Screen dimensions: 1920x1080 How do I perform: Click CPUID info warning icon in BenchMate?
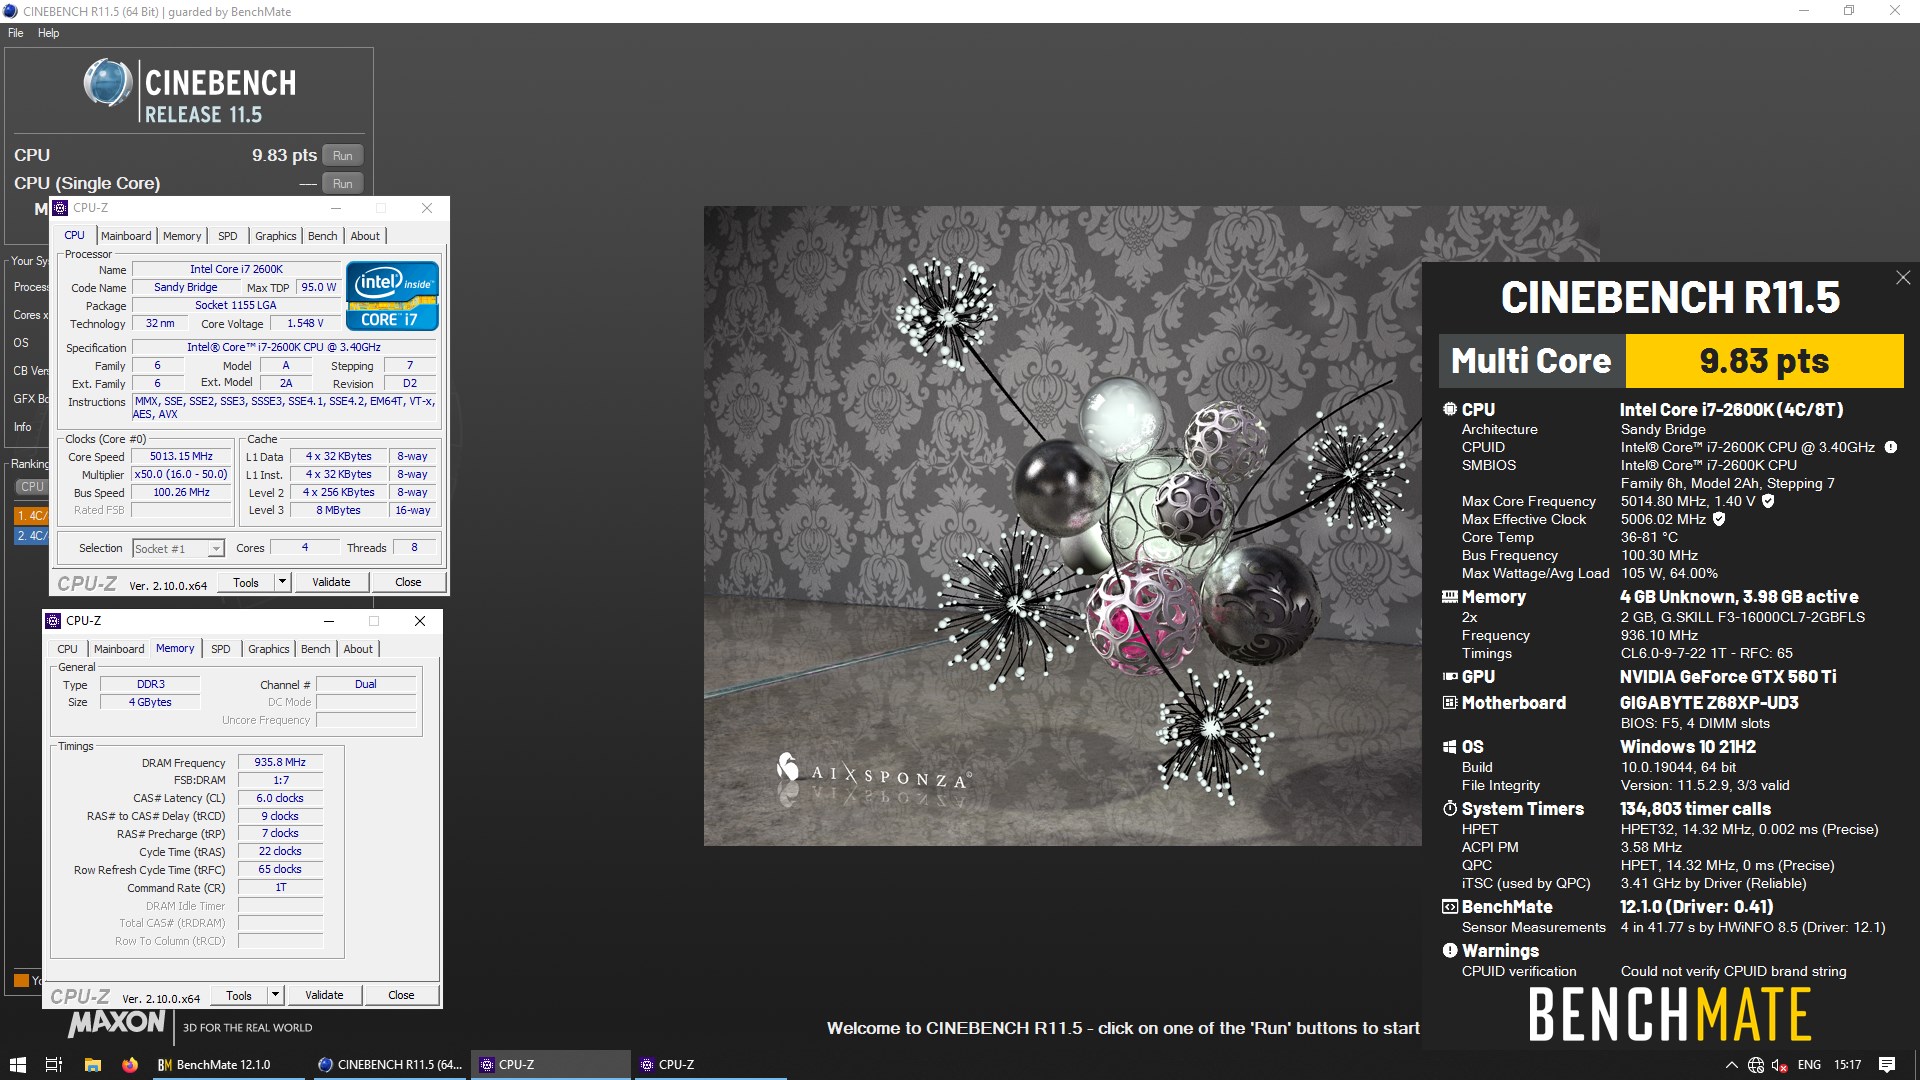click(x=1891, y=447)
